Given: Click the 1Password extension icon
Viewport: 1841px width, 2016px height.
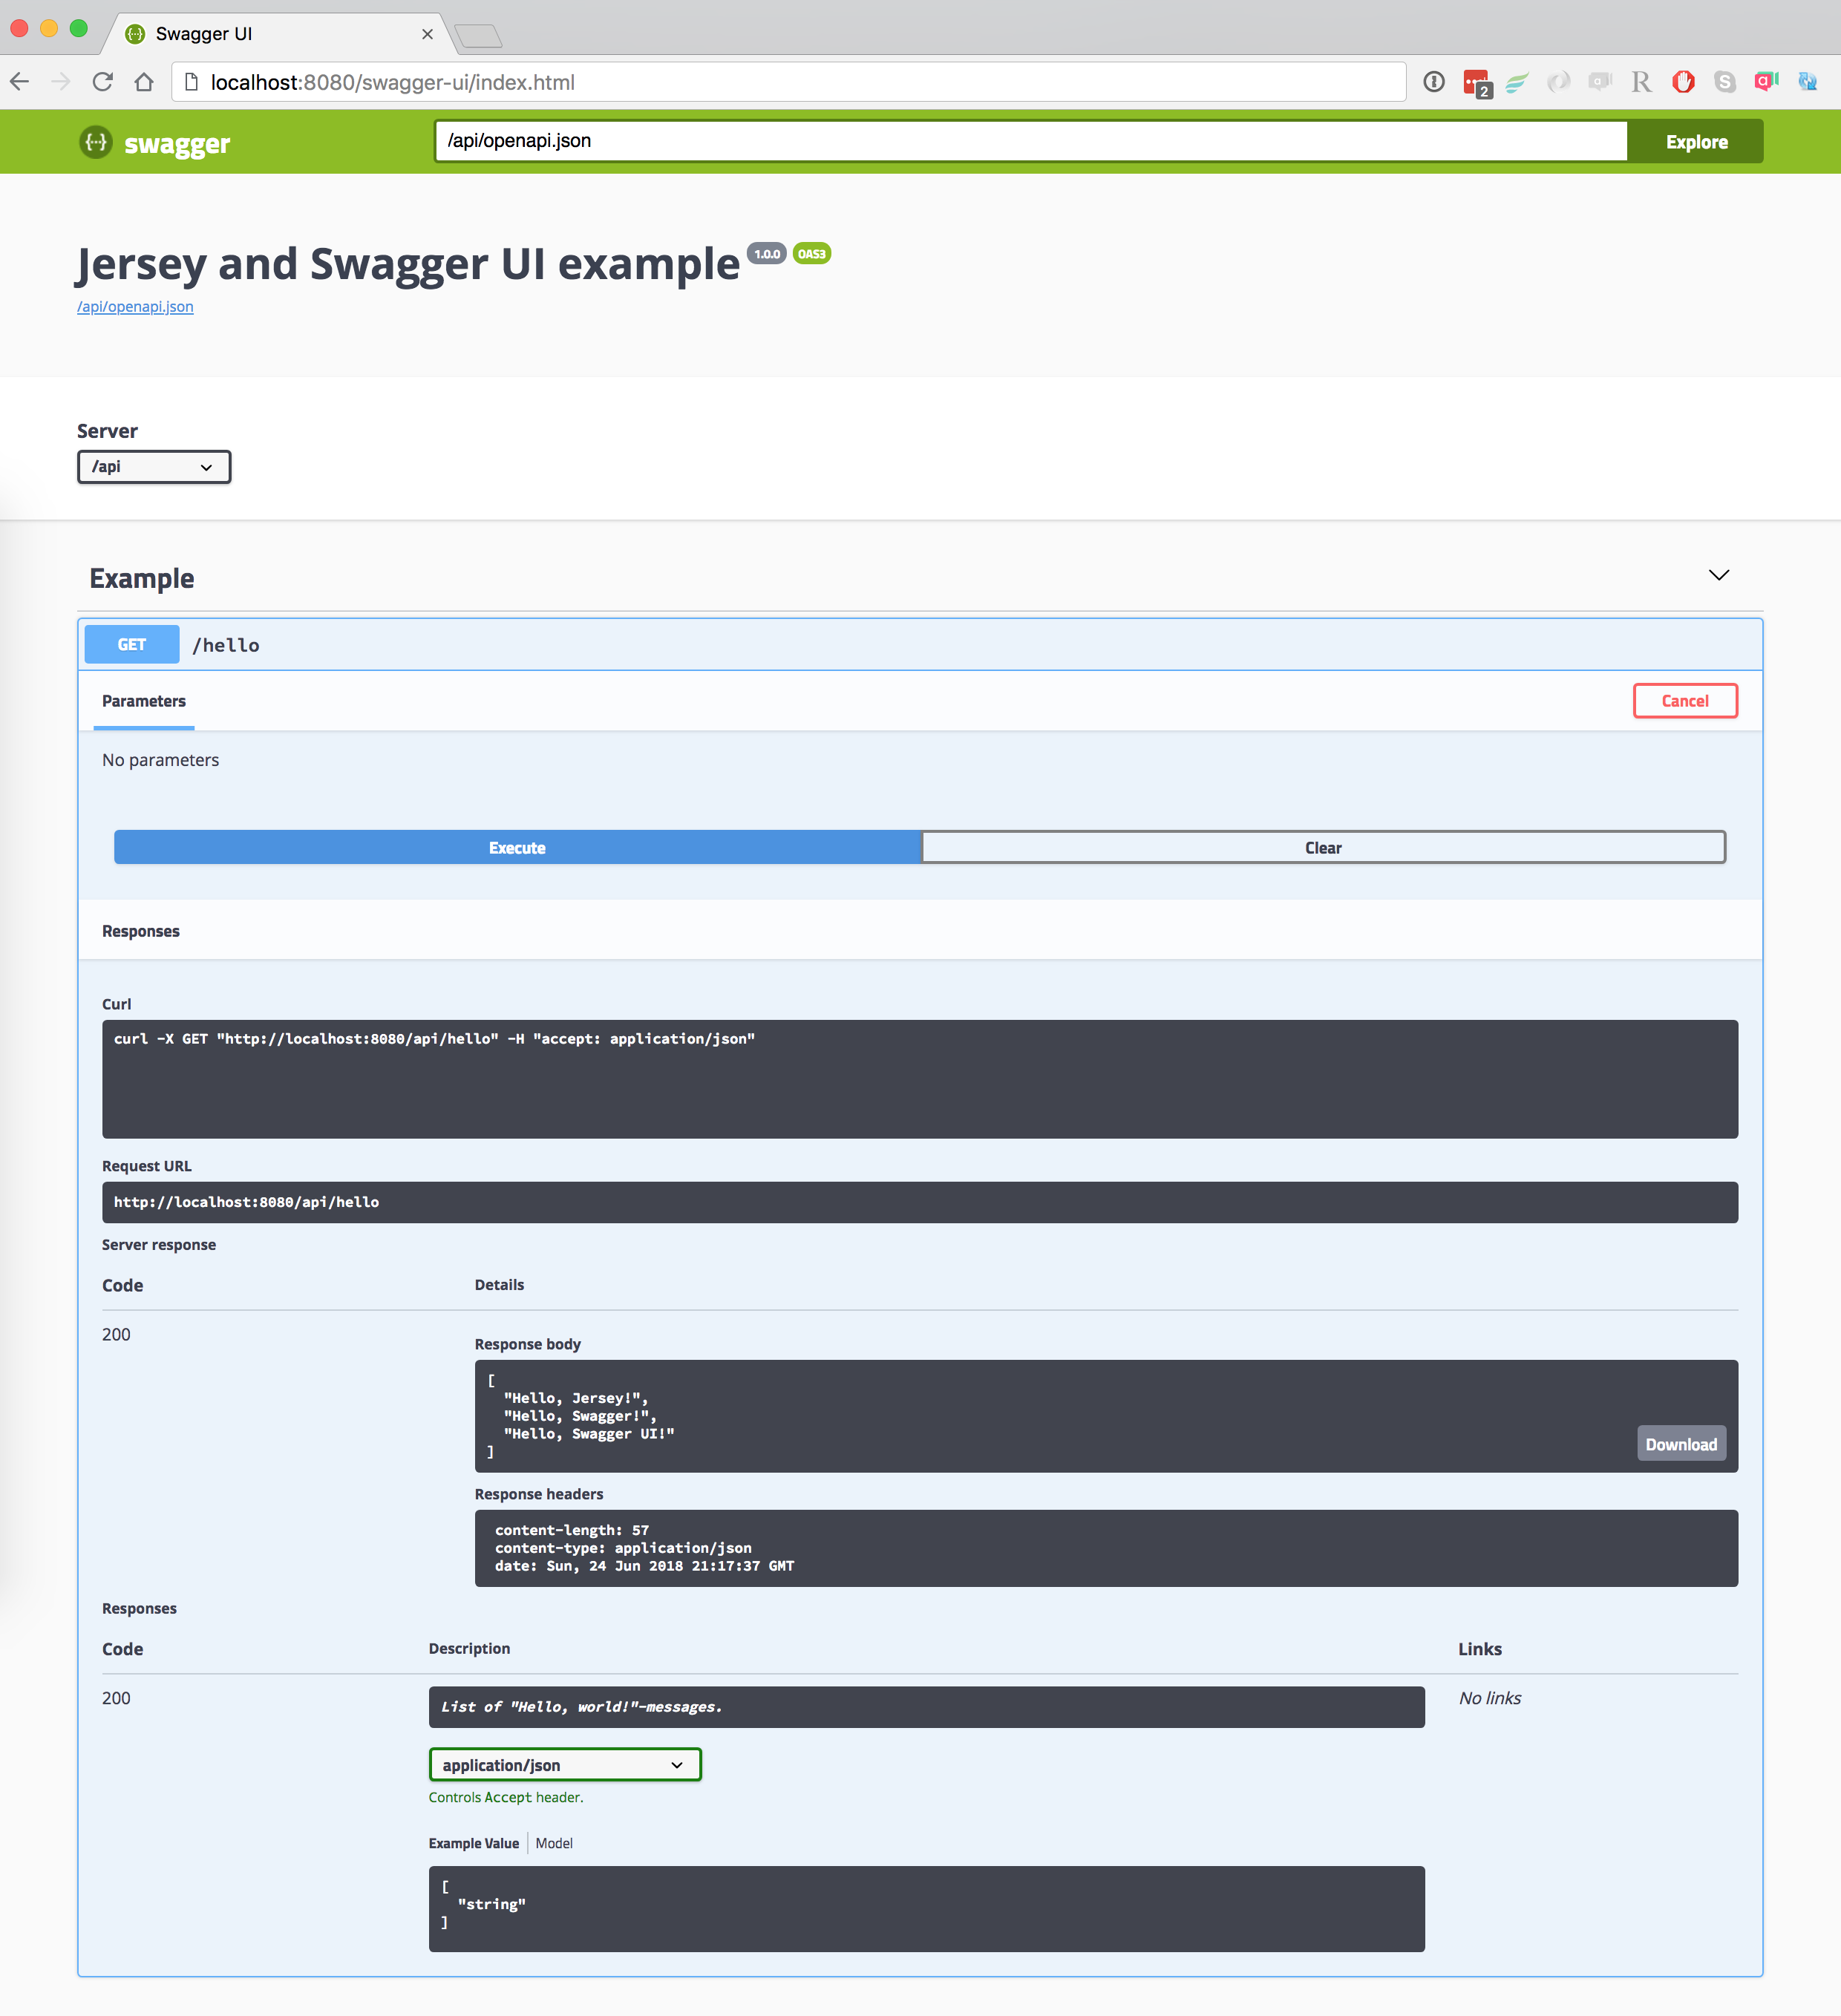Looking at the screenshot, I should point(1434,82).
